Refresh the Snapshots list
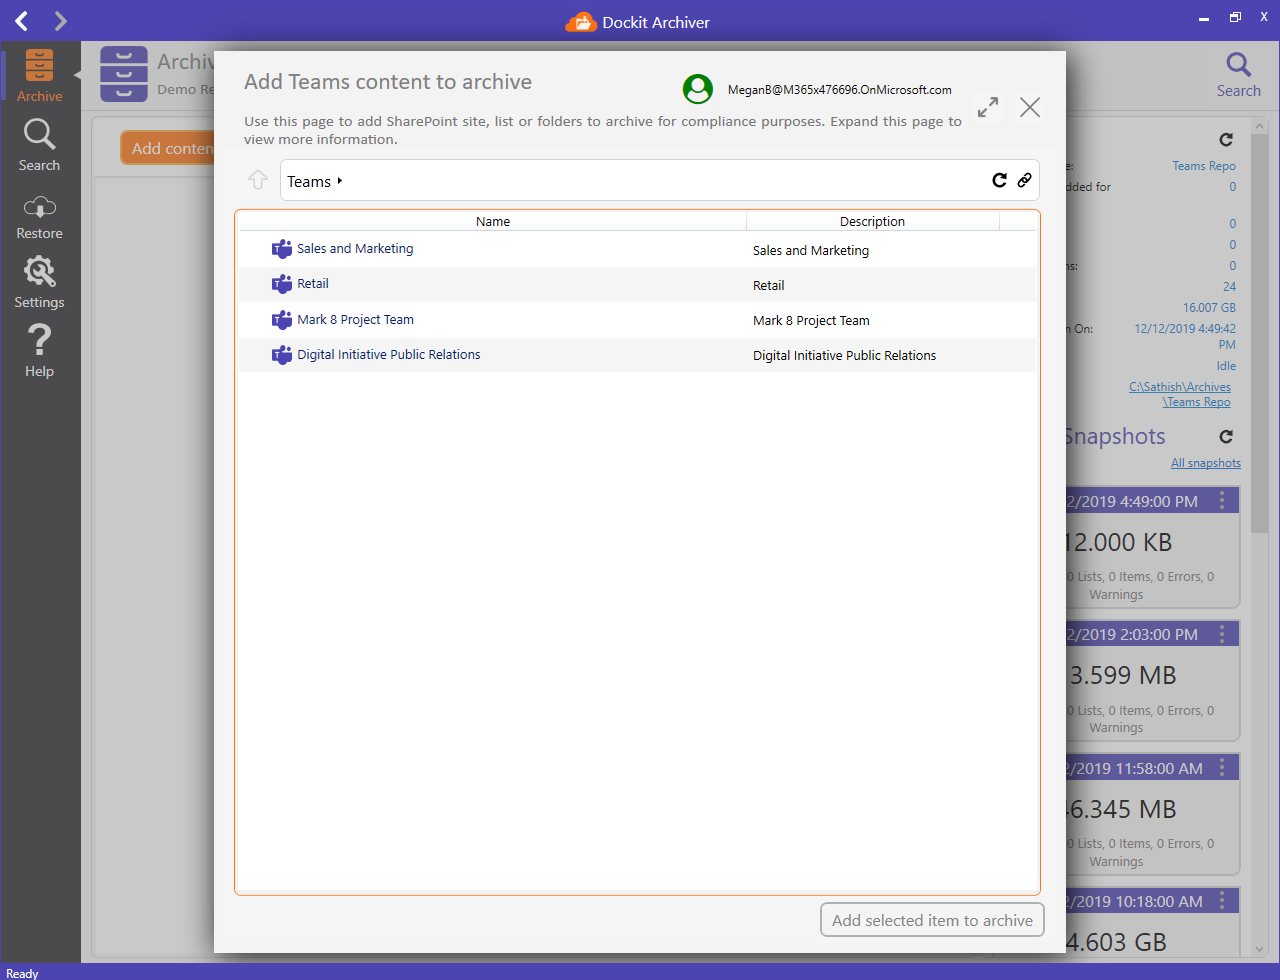 (x=1226, y=436)
